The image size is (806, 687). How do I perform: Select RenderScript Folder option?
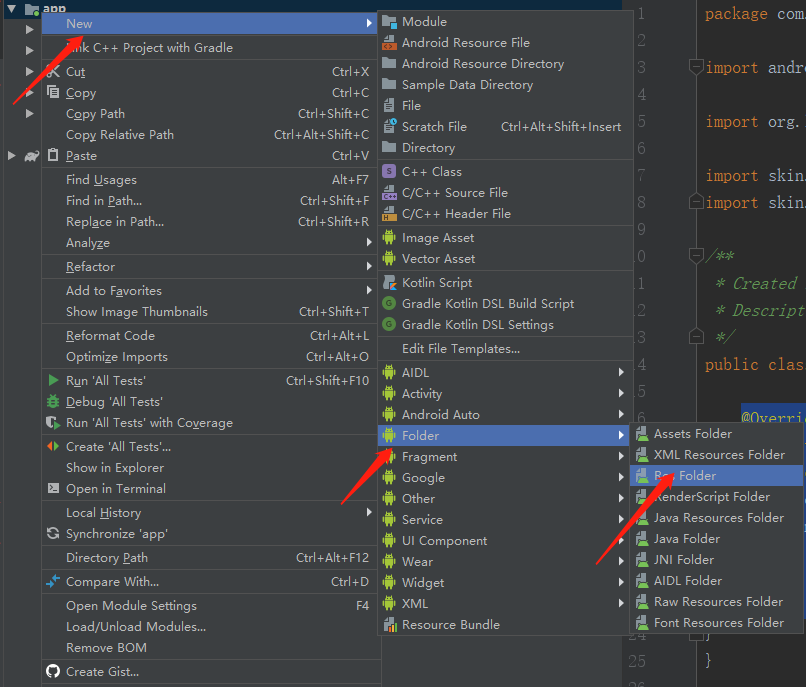click(x=717, y=497)
